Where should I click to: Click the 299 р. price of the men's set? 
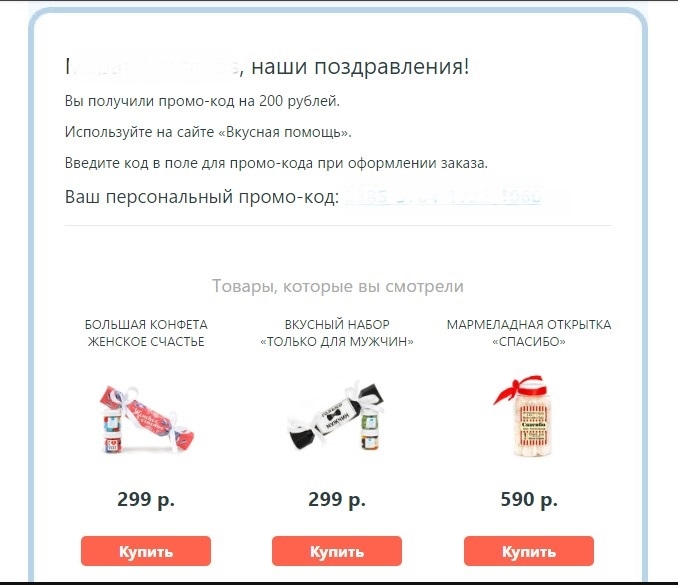point(337,499)
